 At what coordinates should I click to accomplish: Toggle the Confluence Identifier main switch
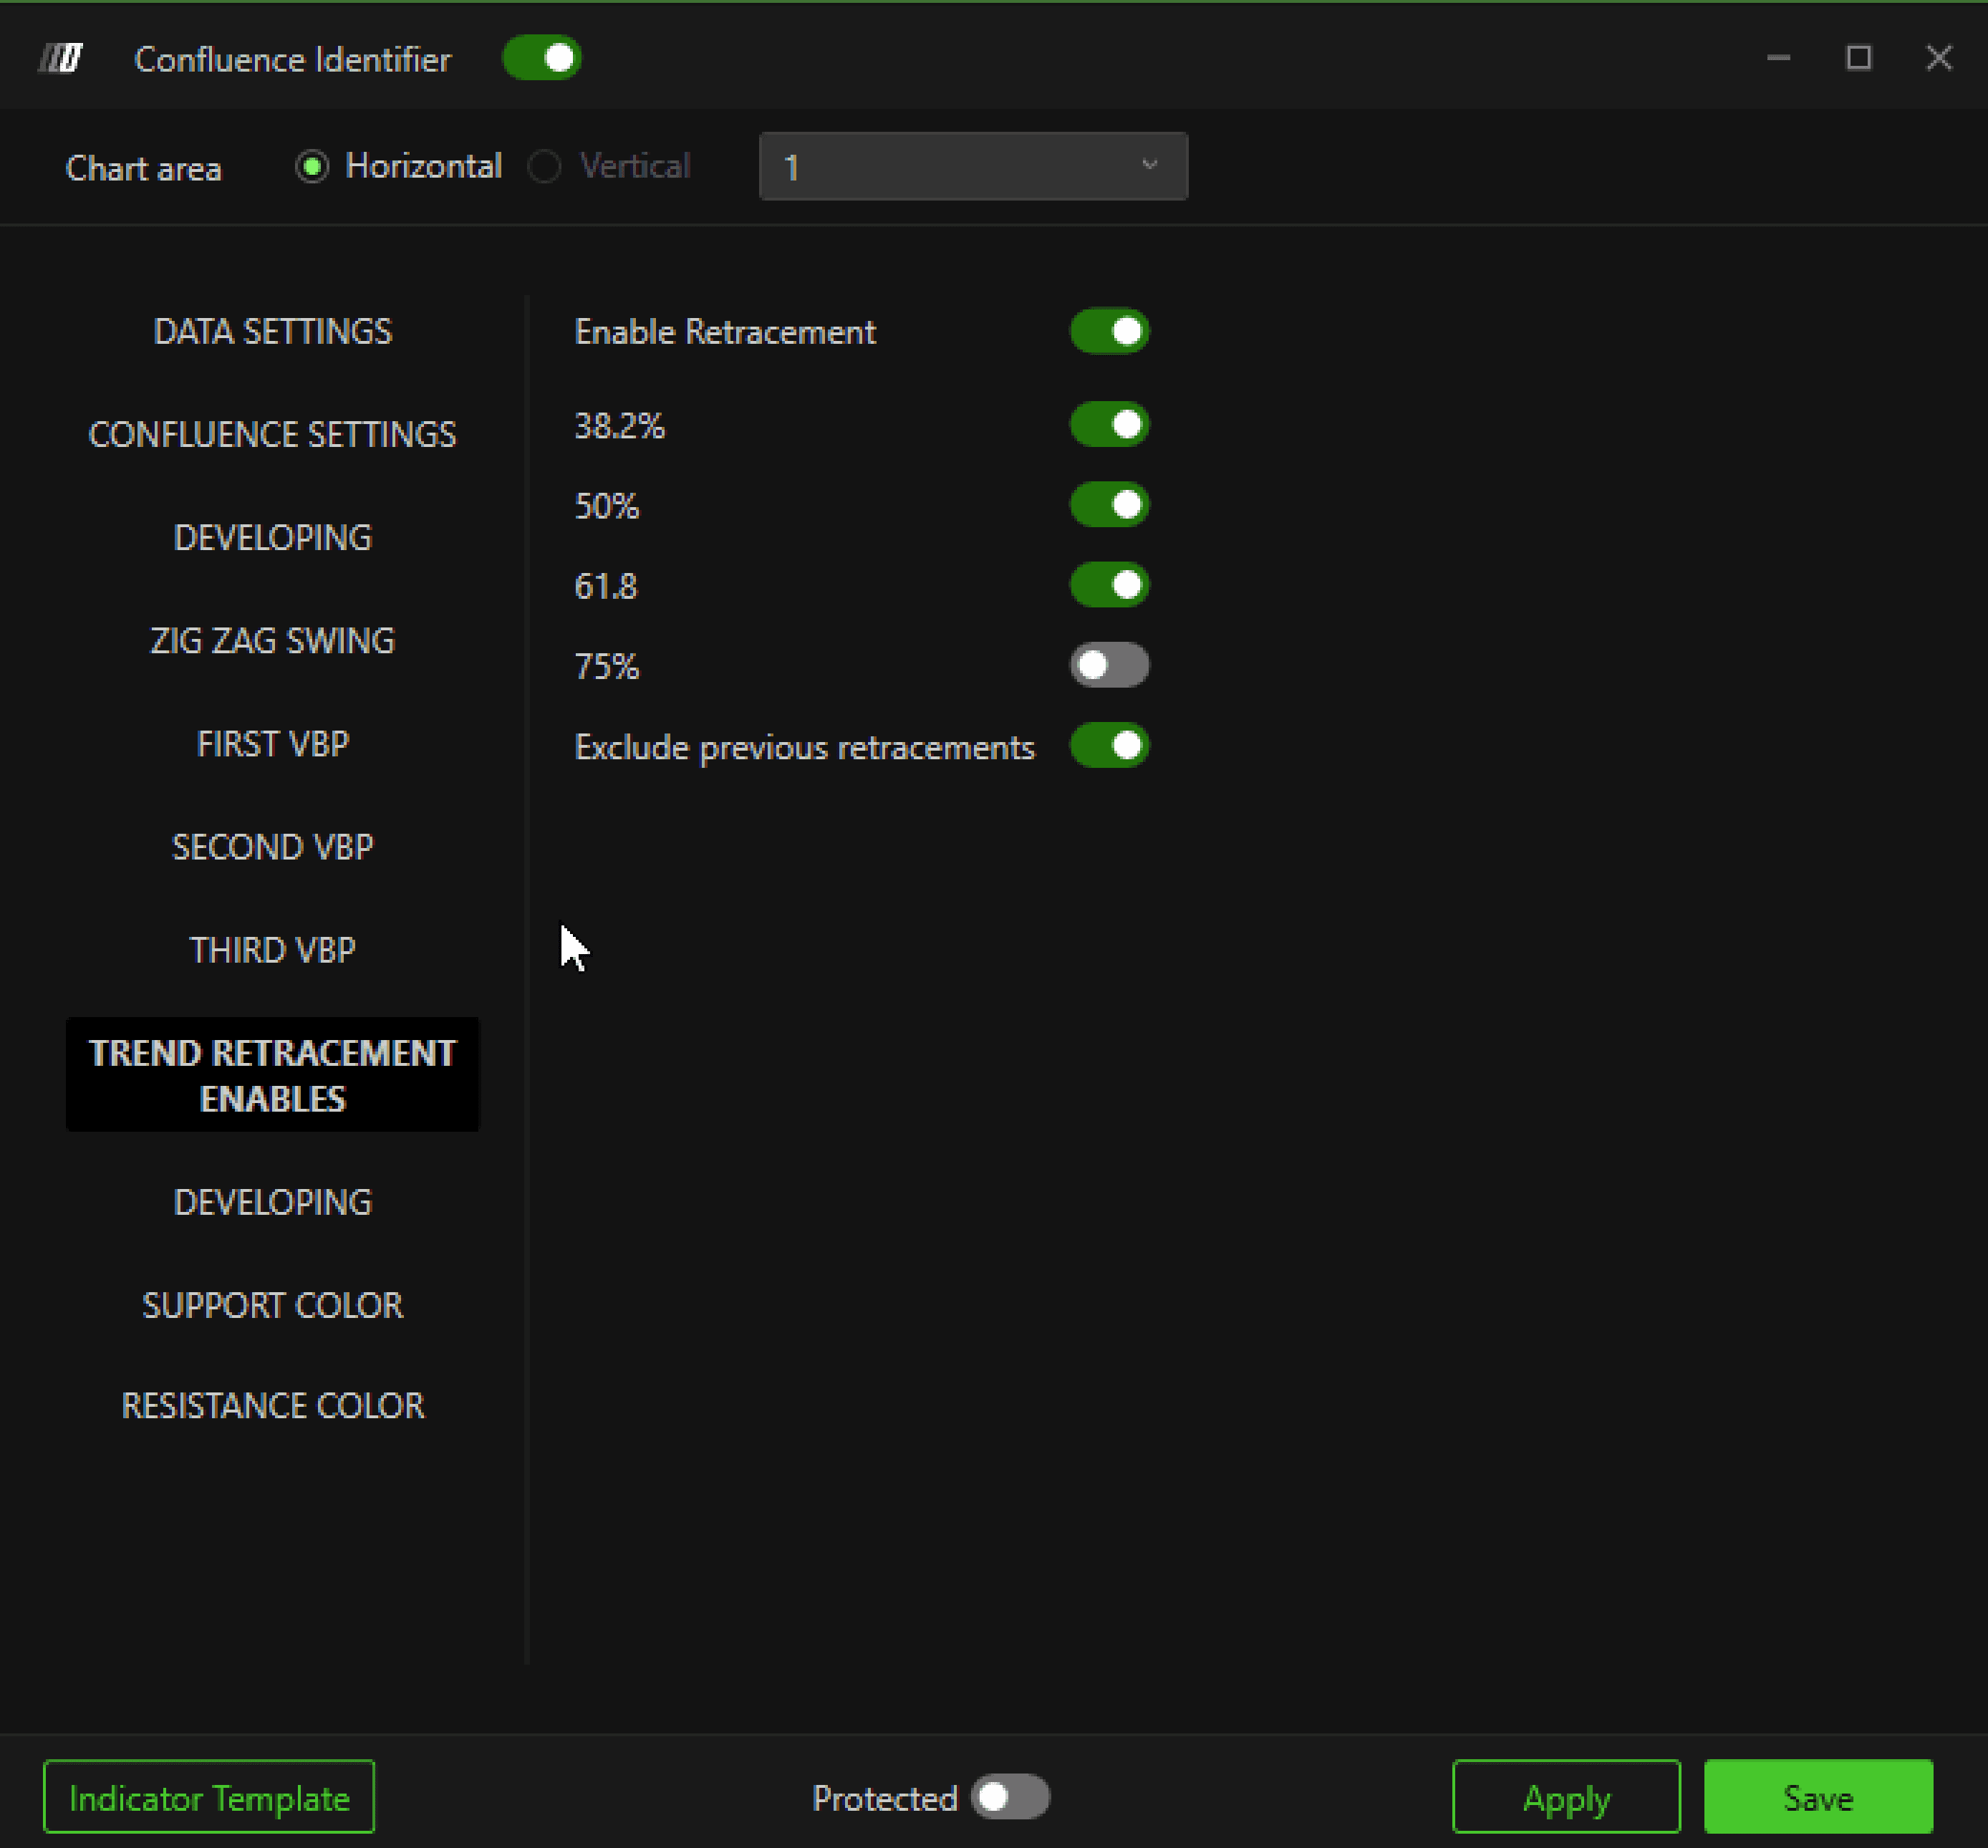point(541,58)
